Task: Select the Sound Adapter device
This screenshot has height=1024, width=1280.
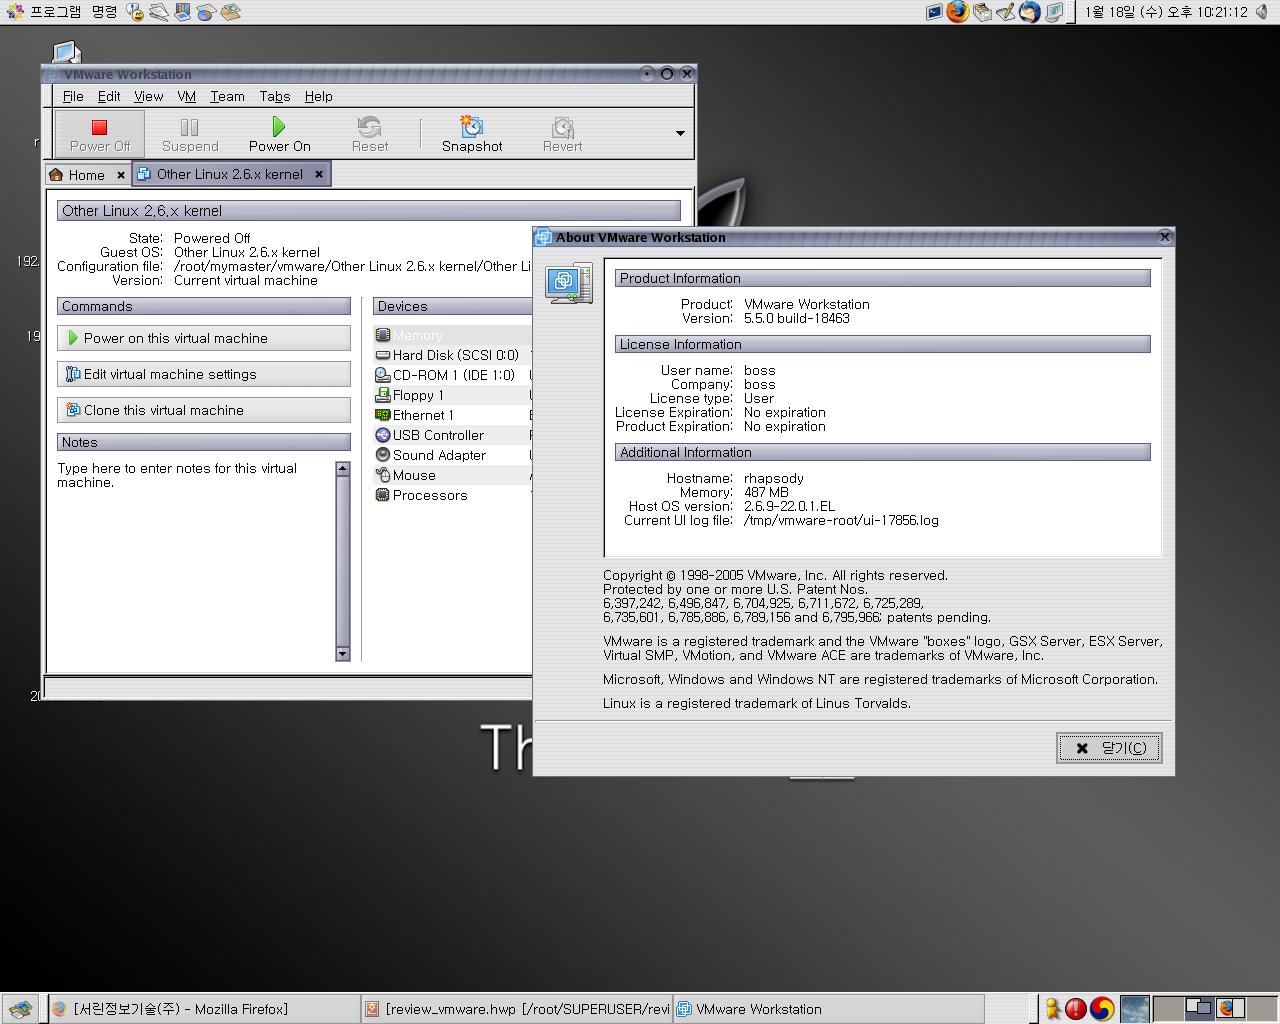Action: pyautogui.click(x=452, y=455)
